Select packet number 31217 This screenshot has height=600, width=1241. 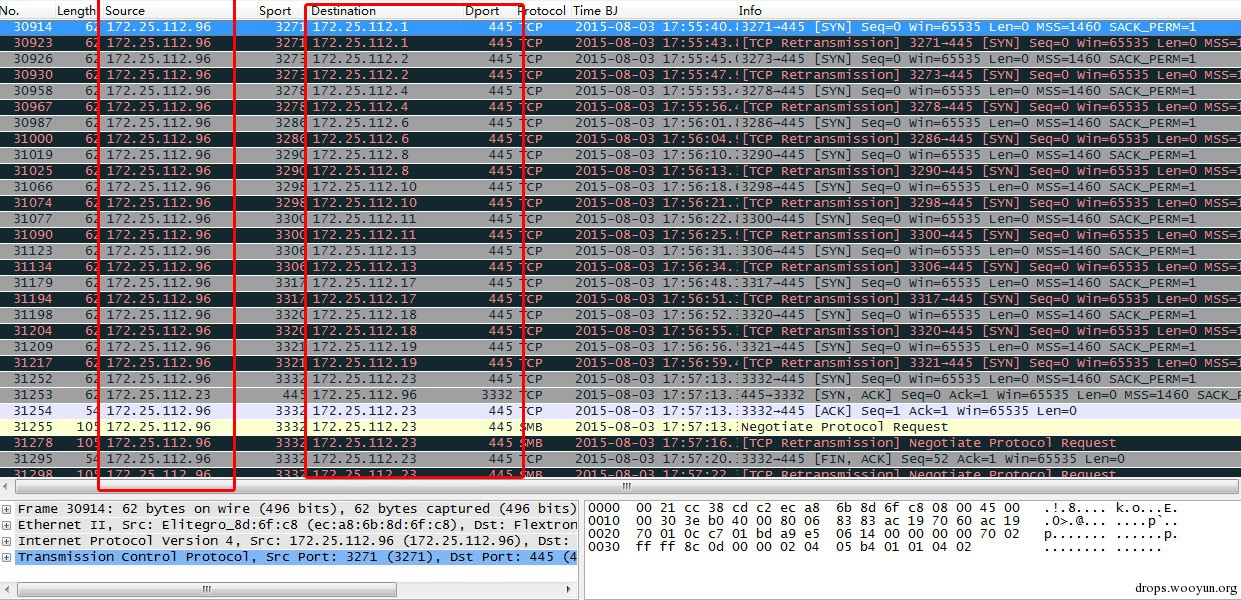pos(620,363)
